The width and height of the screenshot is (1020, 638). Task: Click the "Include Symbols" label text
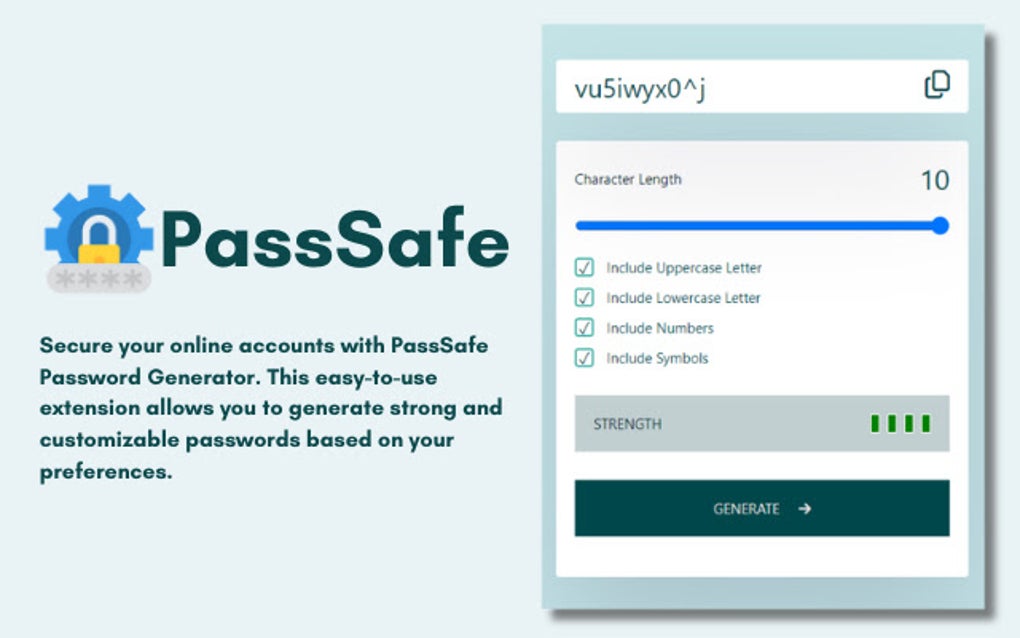[657, 358]
